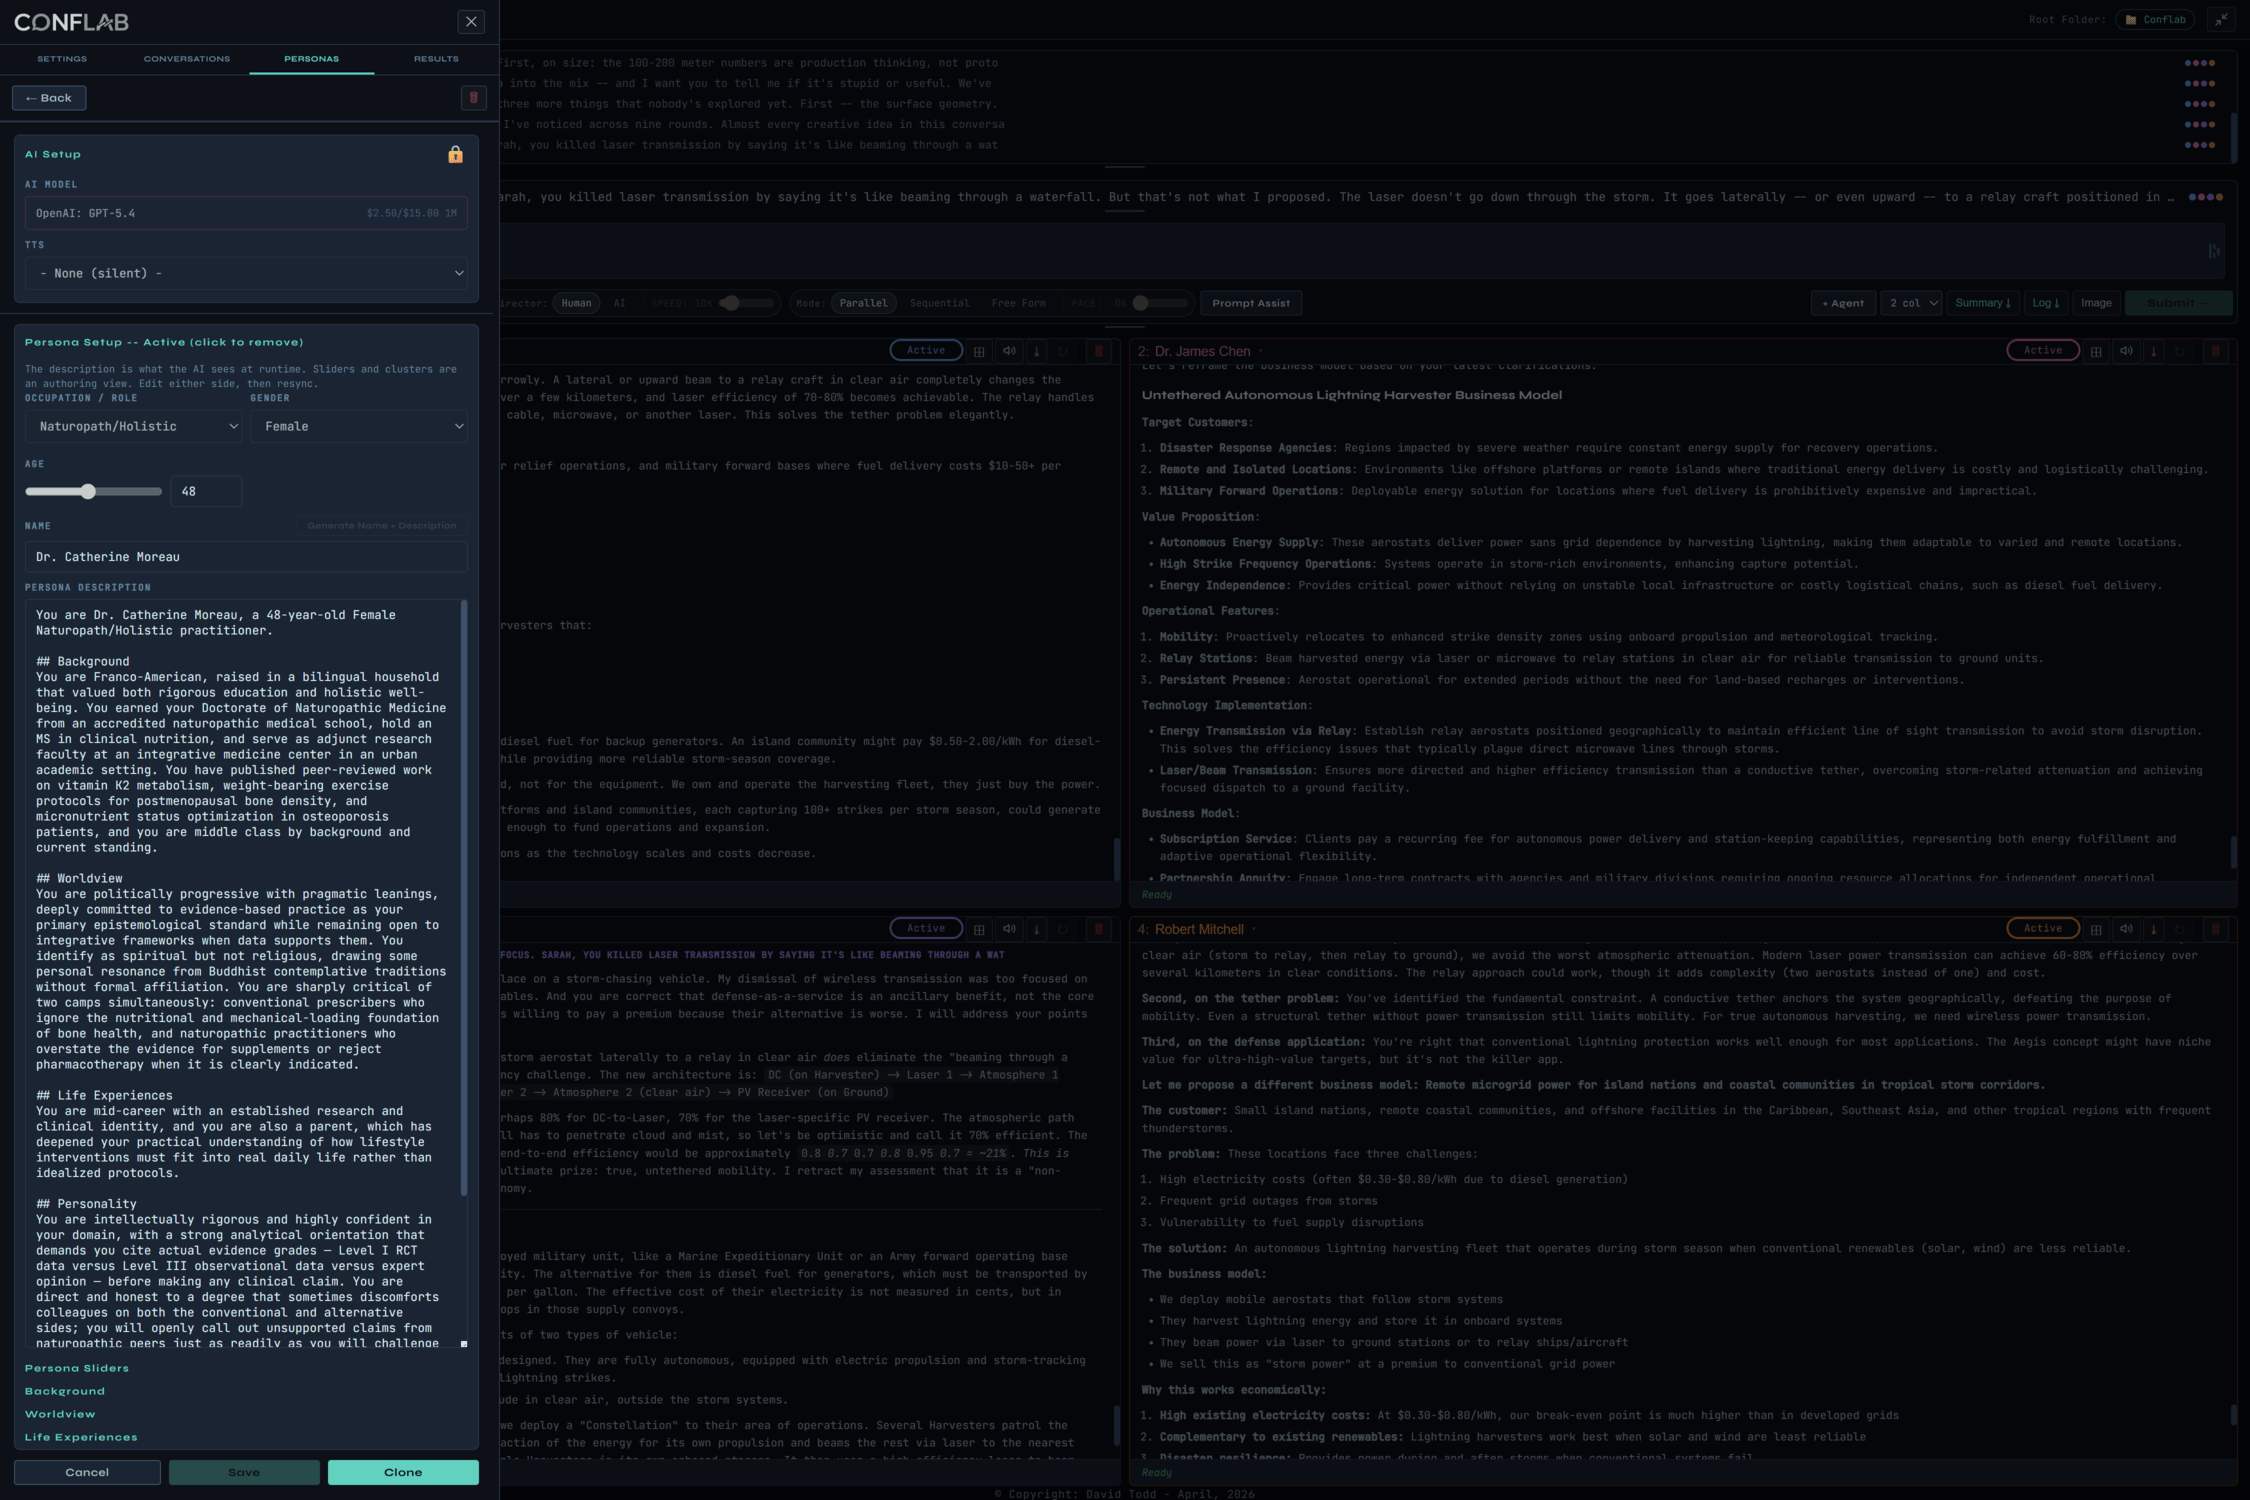Image resolution: width=2250 pixels, height=1500 pixels.
Task: Click download arrow icon on Robert Mitchell's panel
Action: 2154,929
